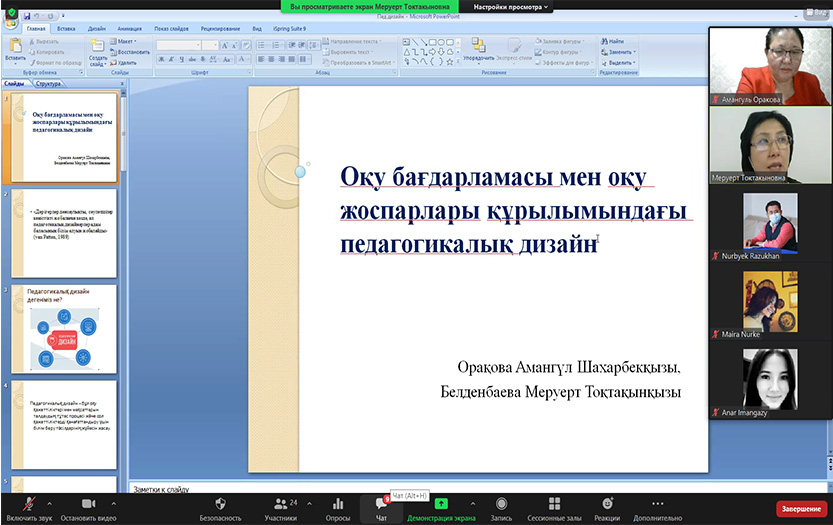833x525 pixels.
Task: Click the Опросы polls icon
Action: coord(338,504)
